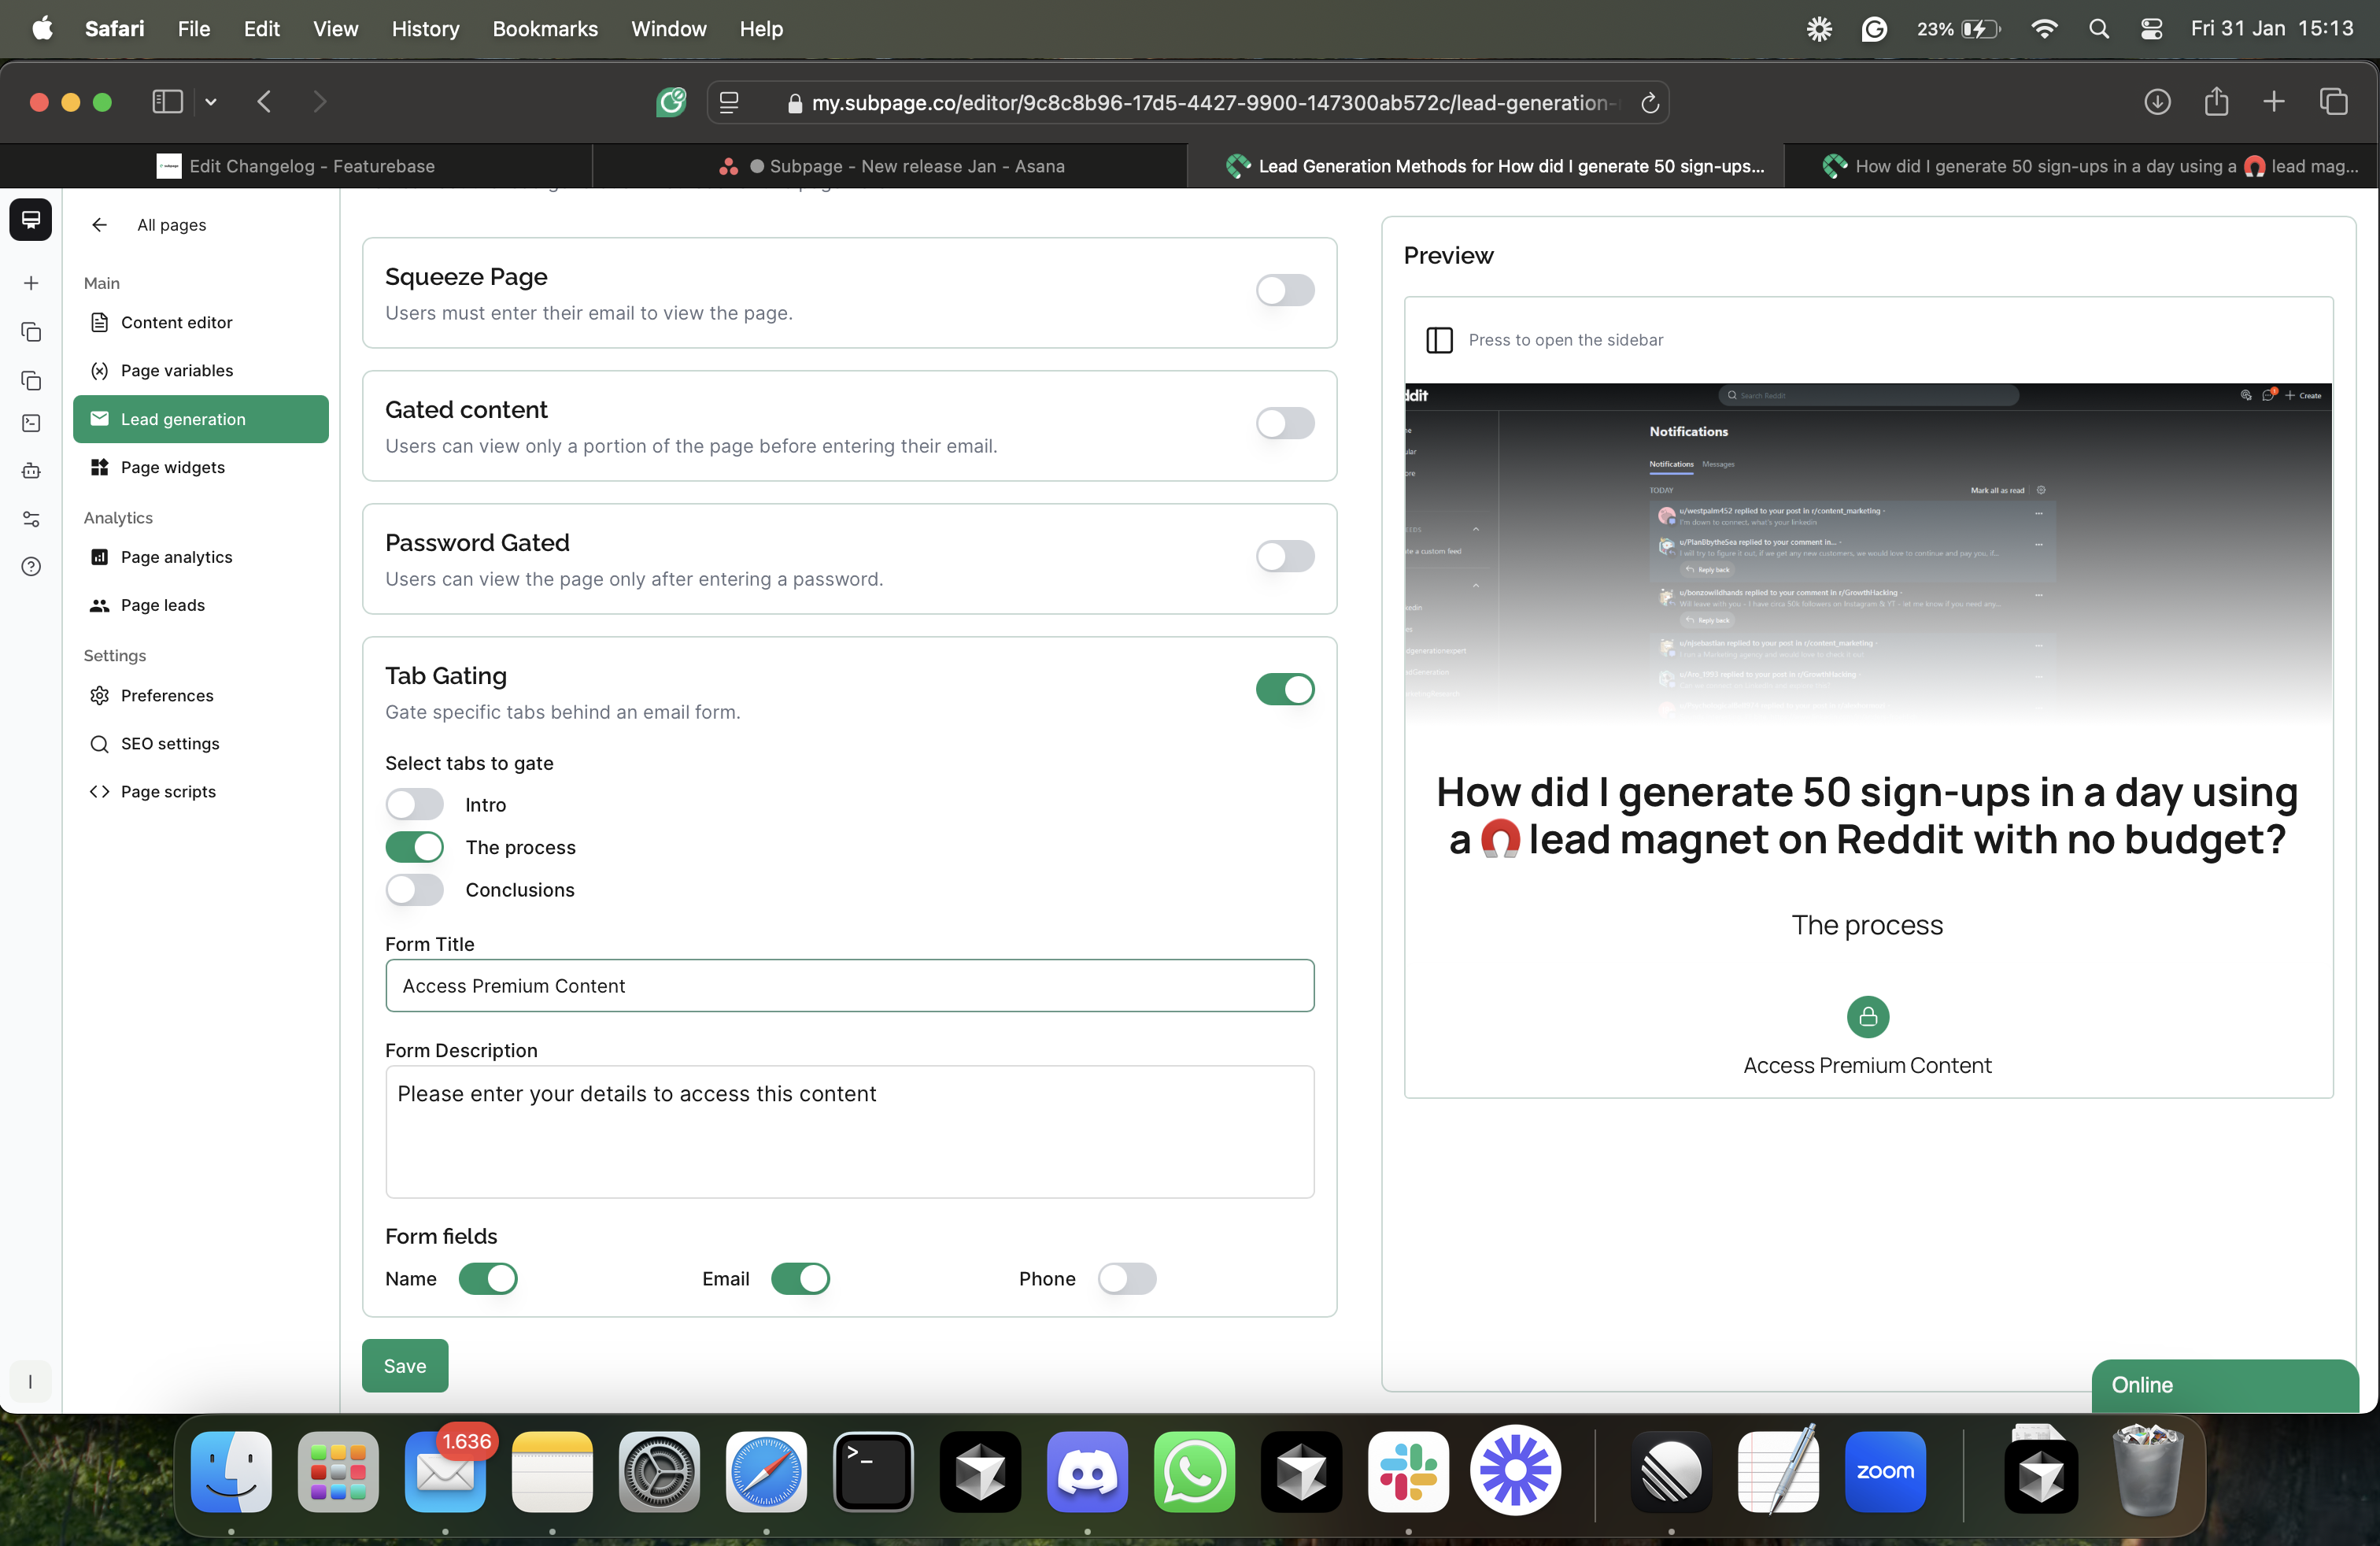Image resolution: width=2380 pixels, height=1546 pixels.
Task: Click the Spotlight search icon in menu bar
Action: (x=2098, y=29)
